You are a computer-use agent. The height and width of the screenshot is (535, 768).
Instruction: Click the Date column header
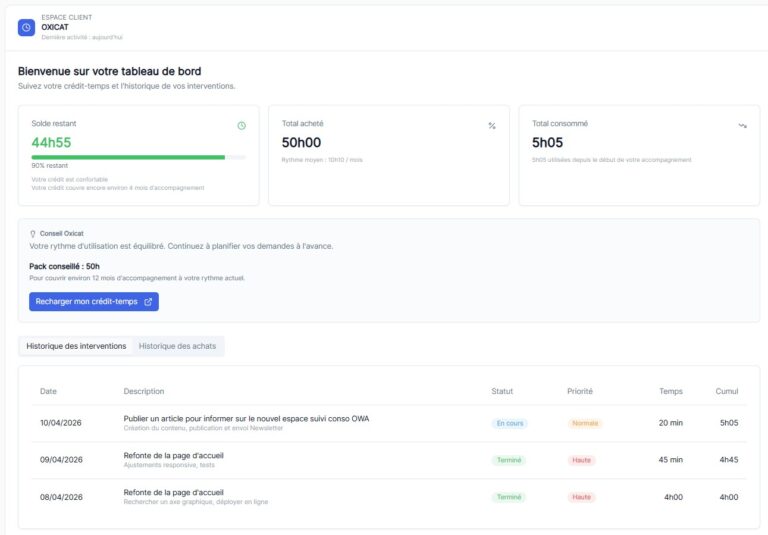coord(48,391)
